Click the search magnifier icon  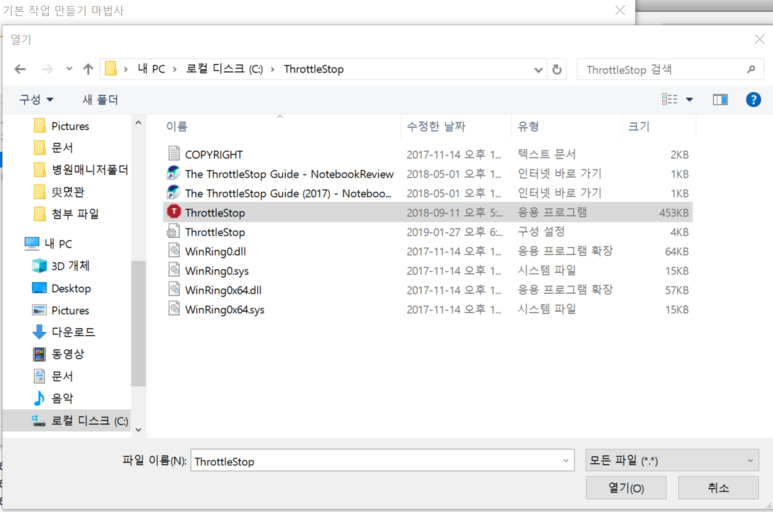tap(751, 69)
